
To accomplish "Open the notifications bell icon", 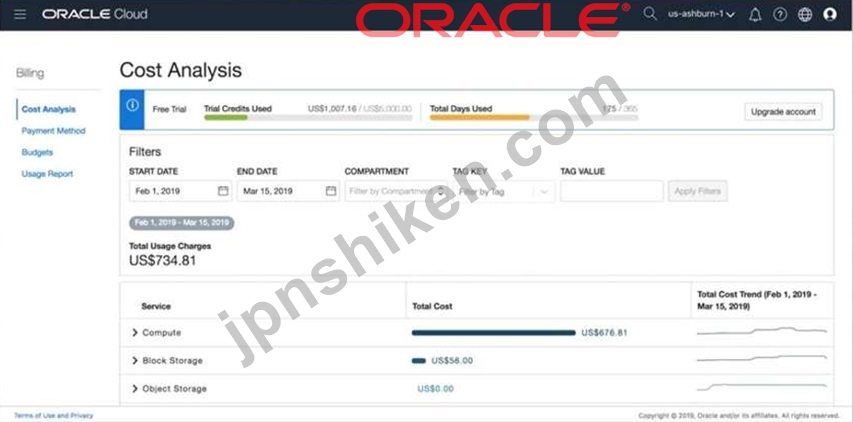I will coord(755,15).
